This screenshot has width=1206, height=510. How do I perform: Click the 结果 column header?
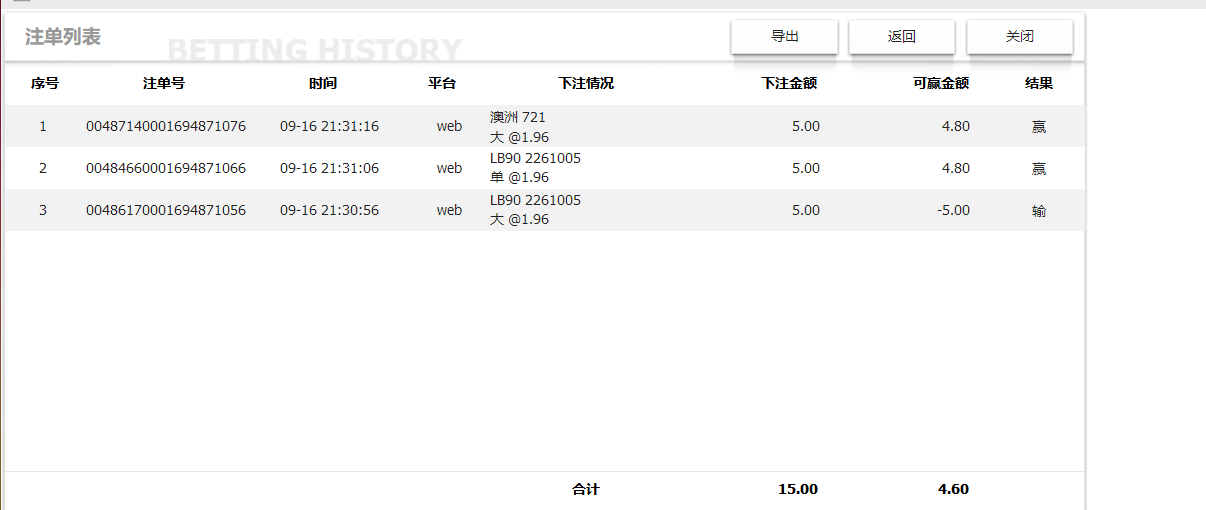click(1039, 84)
